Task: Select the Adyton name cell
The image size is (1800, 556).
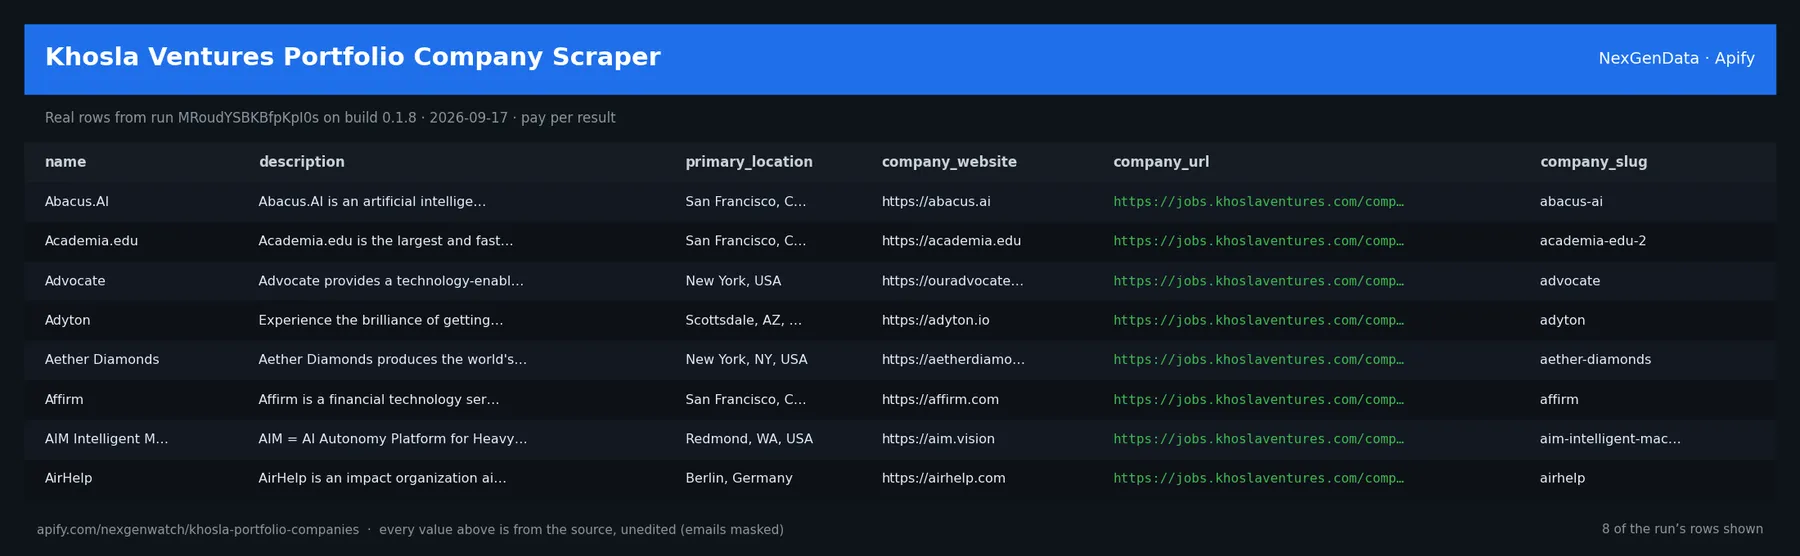Action: (x=67, y=320)
